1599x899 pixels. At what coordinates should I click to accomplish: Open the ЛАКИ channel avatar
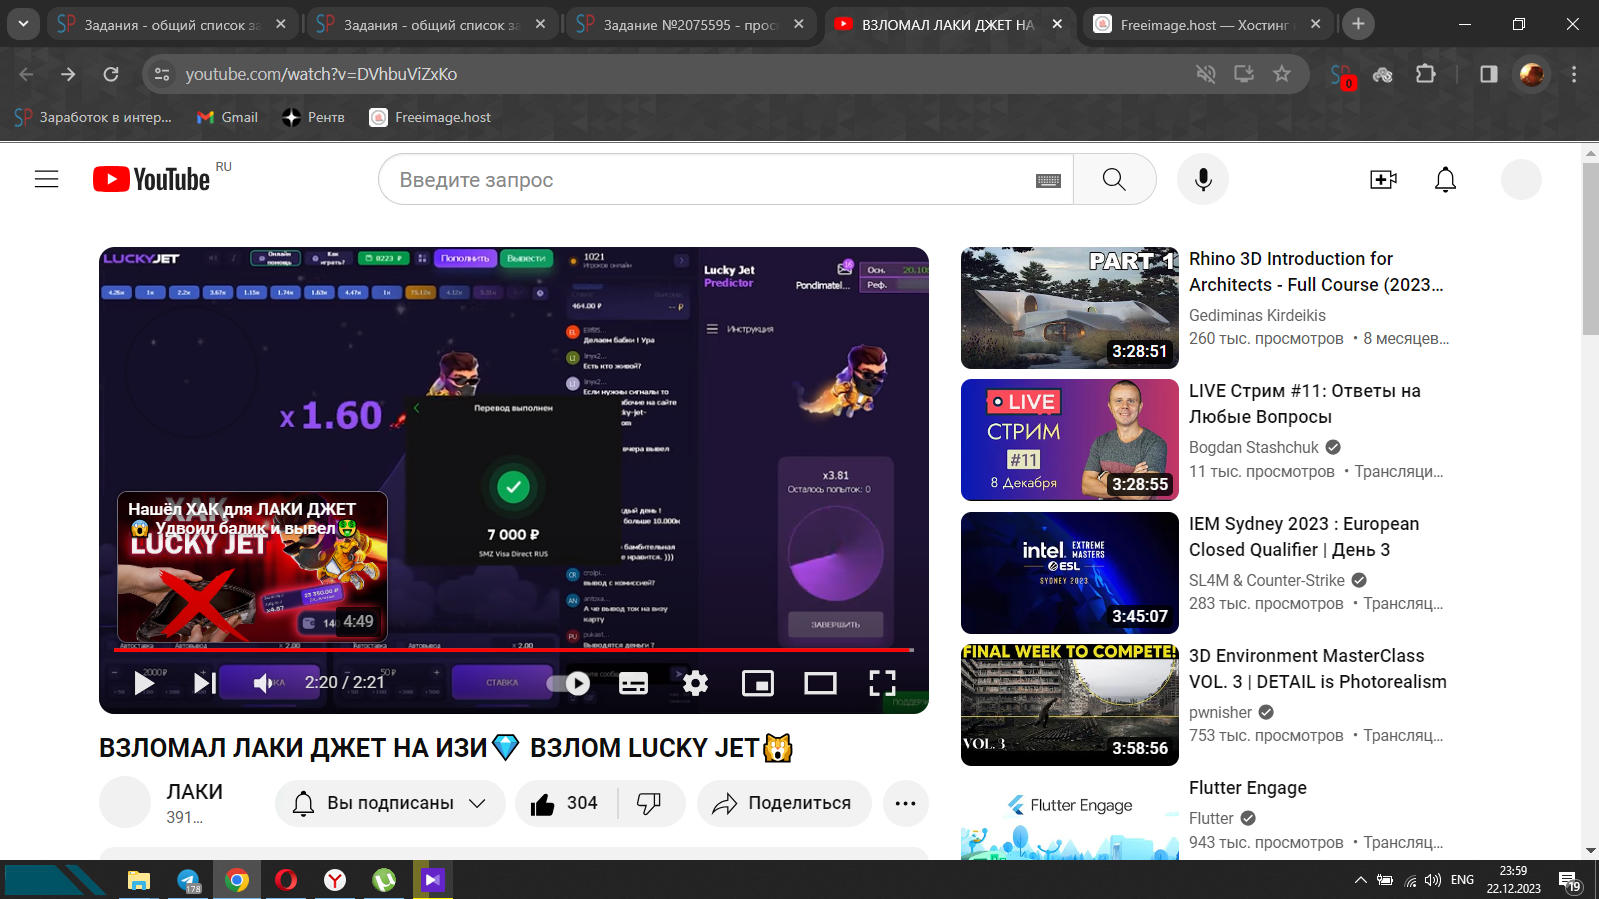click(124, 802)
